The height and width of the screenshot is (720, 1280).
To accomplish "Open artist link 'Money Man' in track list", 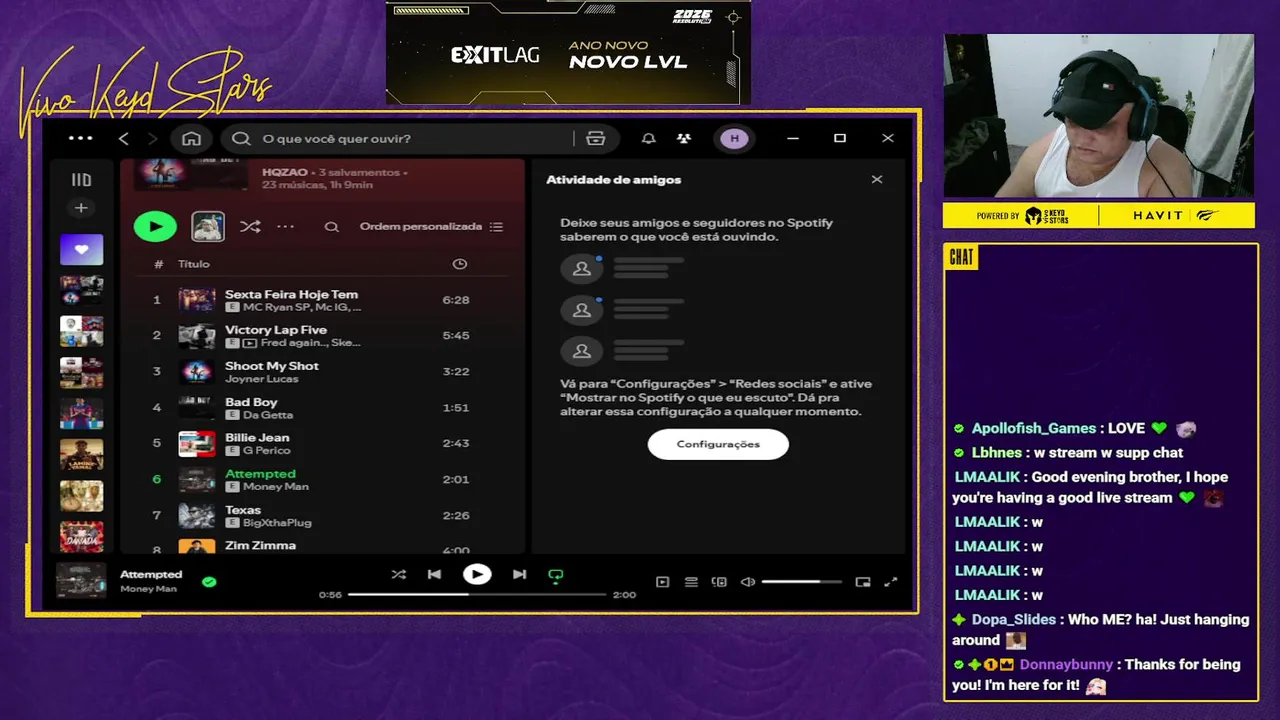I will tap(276, 487).
